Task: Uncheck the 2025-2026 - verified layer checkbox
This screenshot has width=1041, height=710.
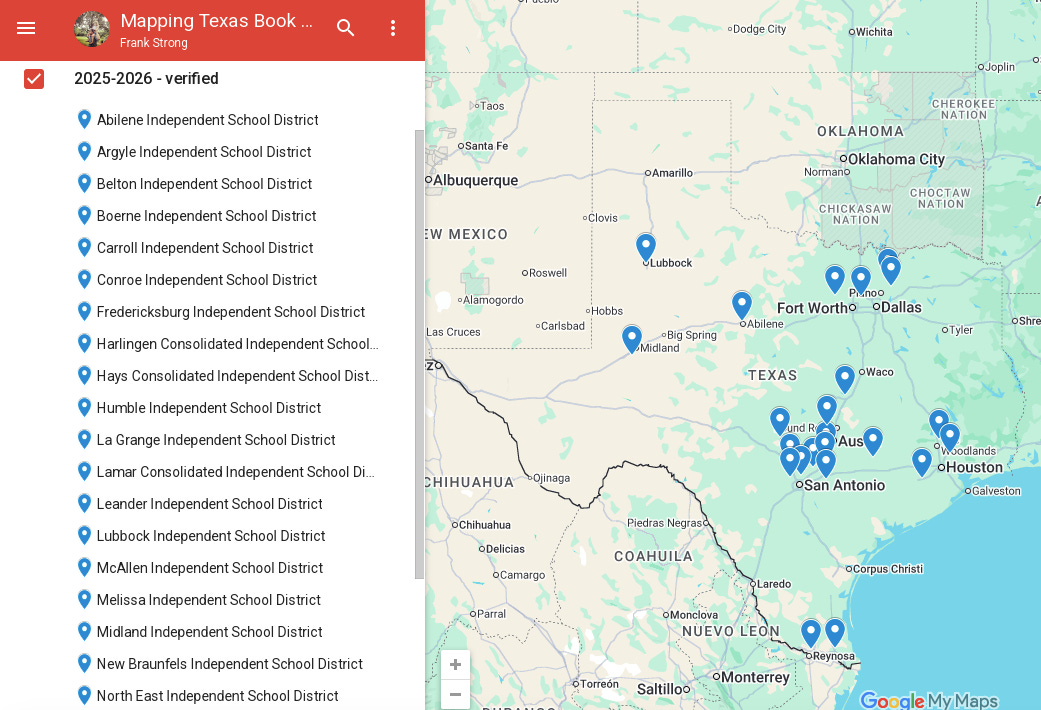Action: coord(34,79)
